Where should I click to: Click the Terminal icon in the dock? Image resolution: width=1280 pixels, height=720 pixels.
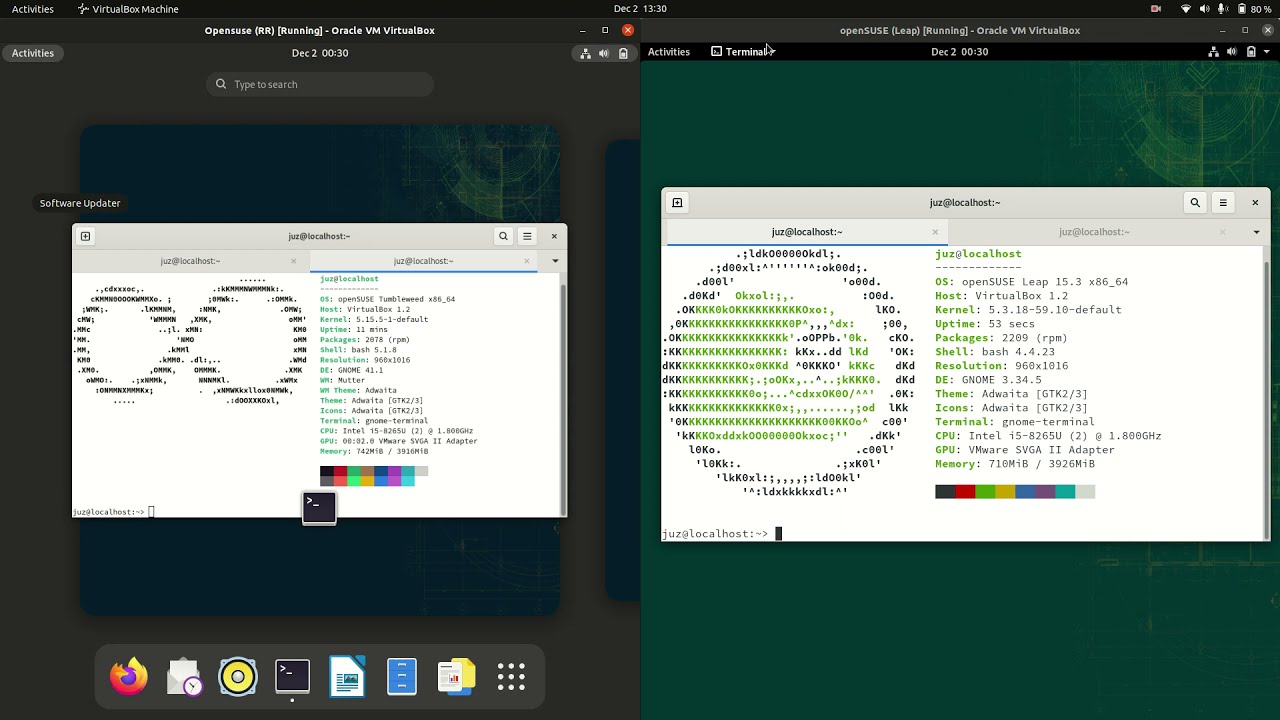(293, 677)
